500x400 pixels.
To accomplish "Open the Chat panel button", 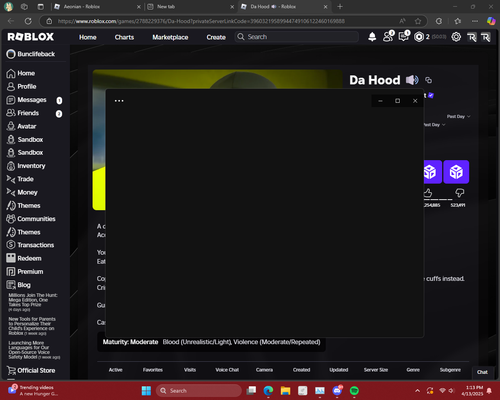I will click(482, 372).
